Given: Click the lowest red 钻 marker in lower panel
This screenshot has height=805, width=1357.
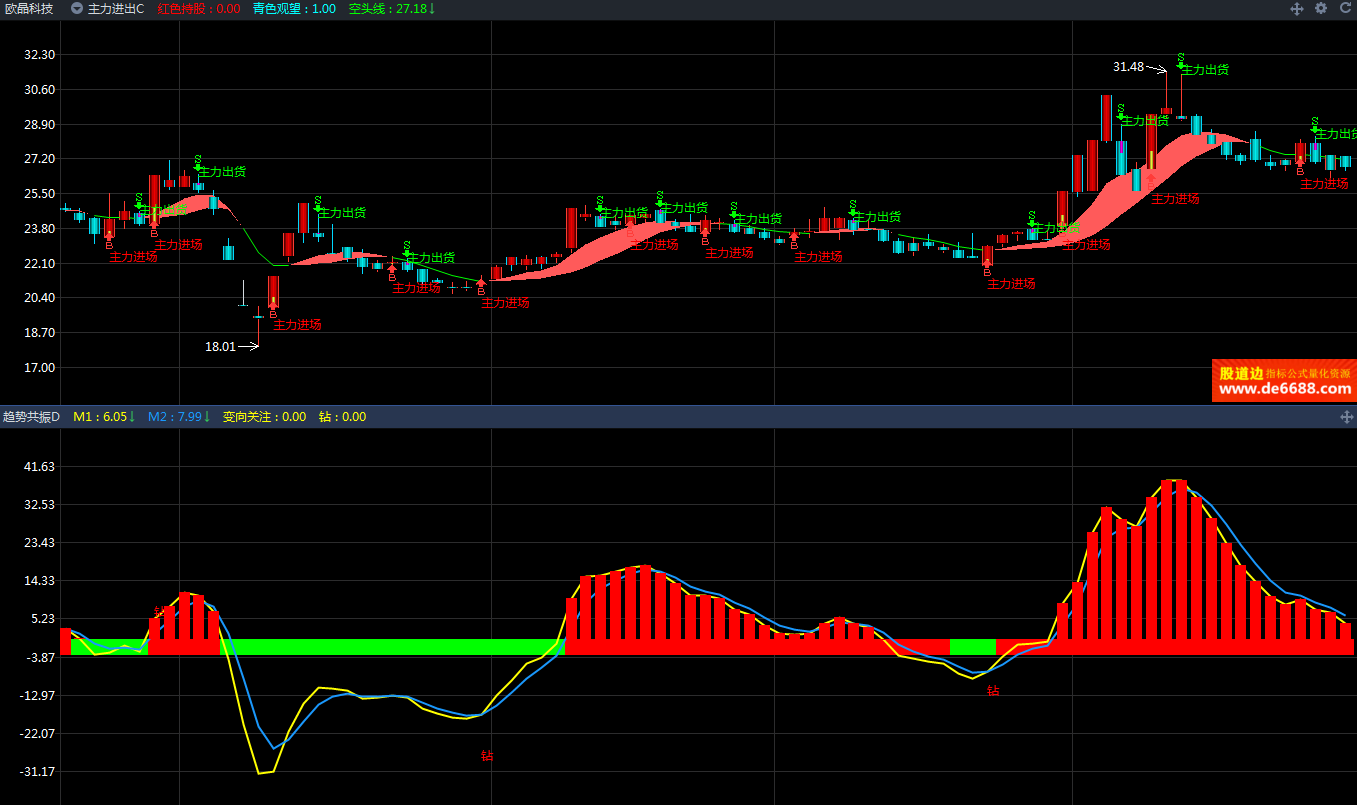Looking at the screenshot, I should [487, 756].
